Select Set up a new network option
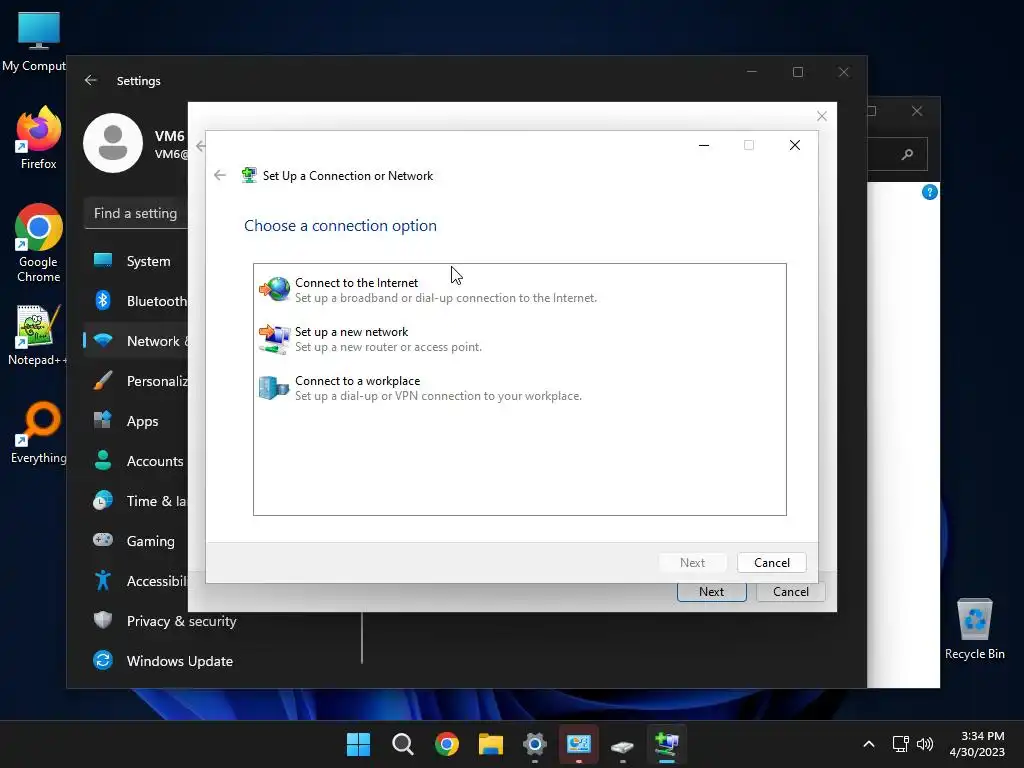Viewport: 1024px width, 768px height. 519,339
